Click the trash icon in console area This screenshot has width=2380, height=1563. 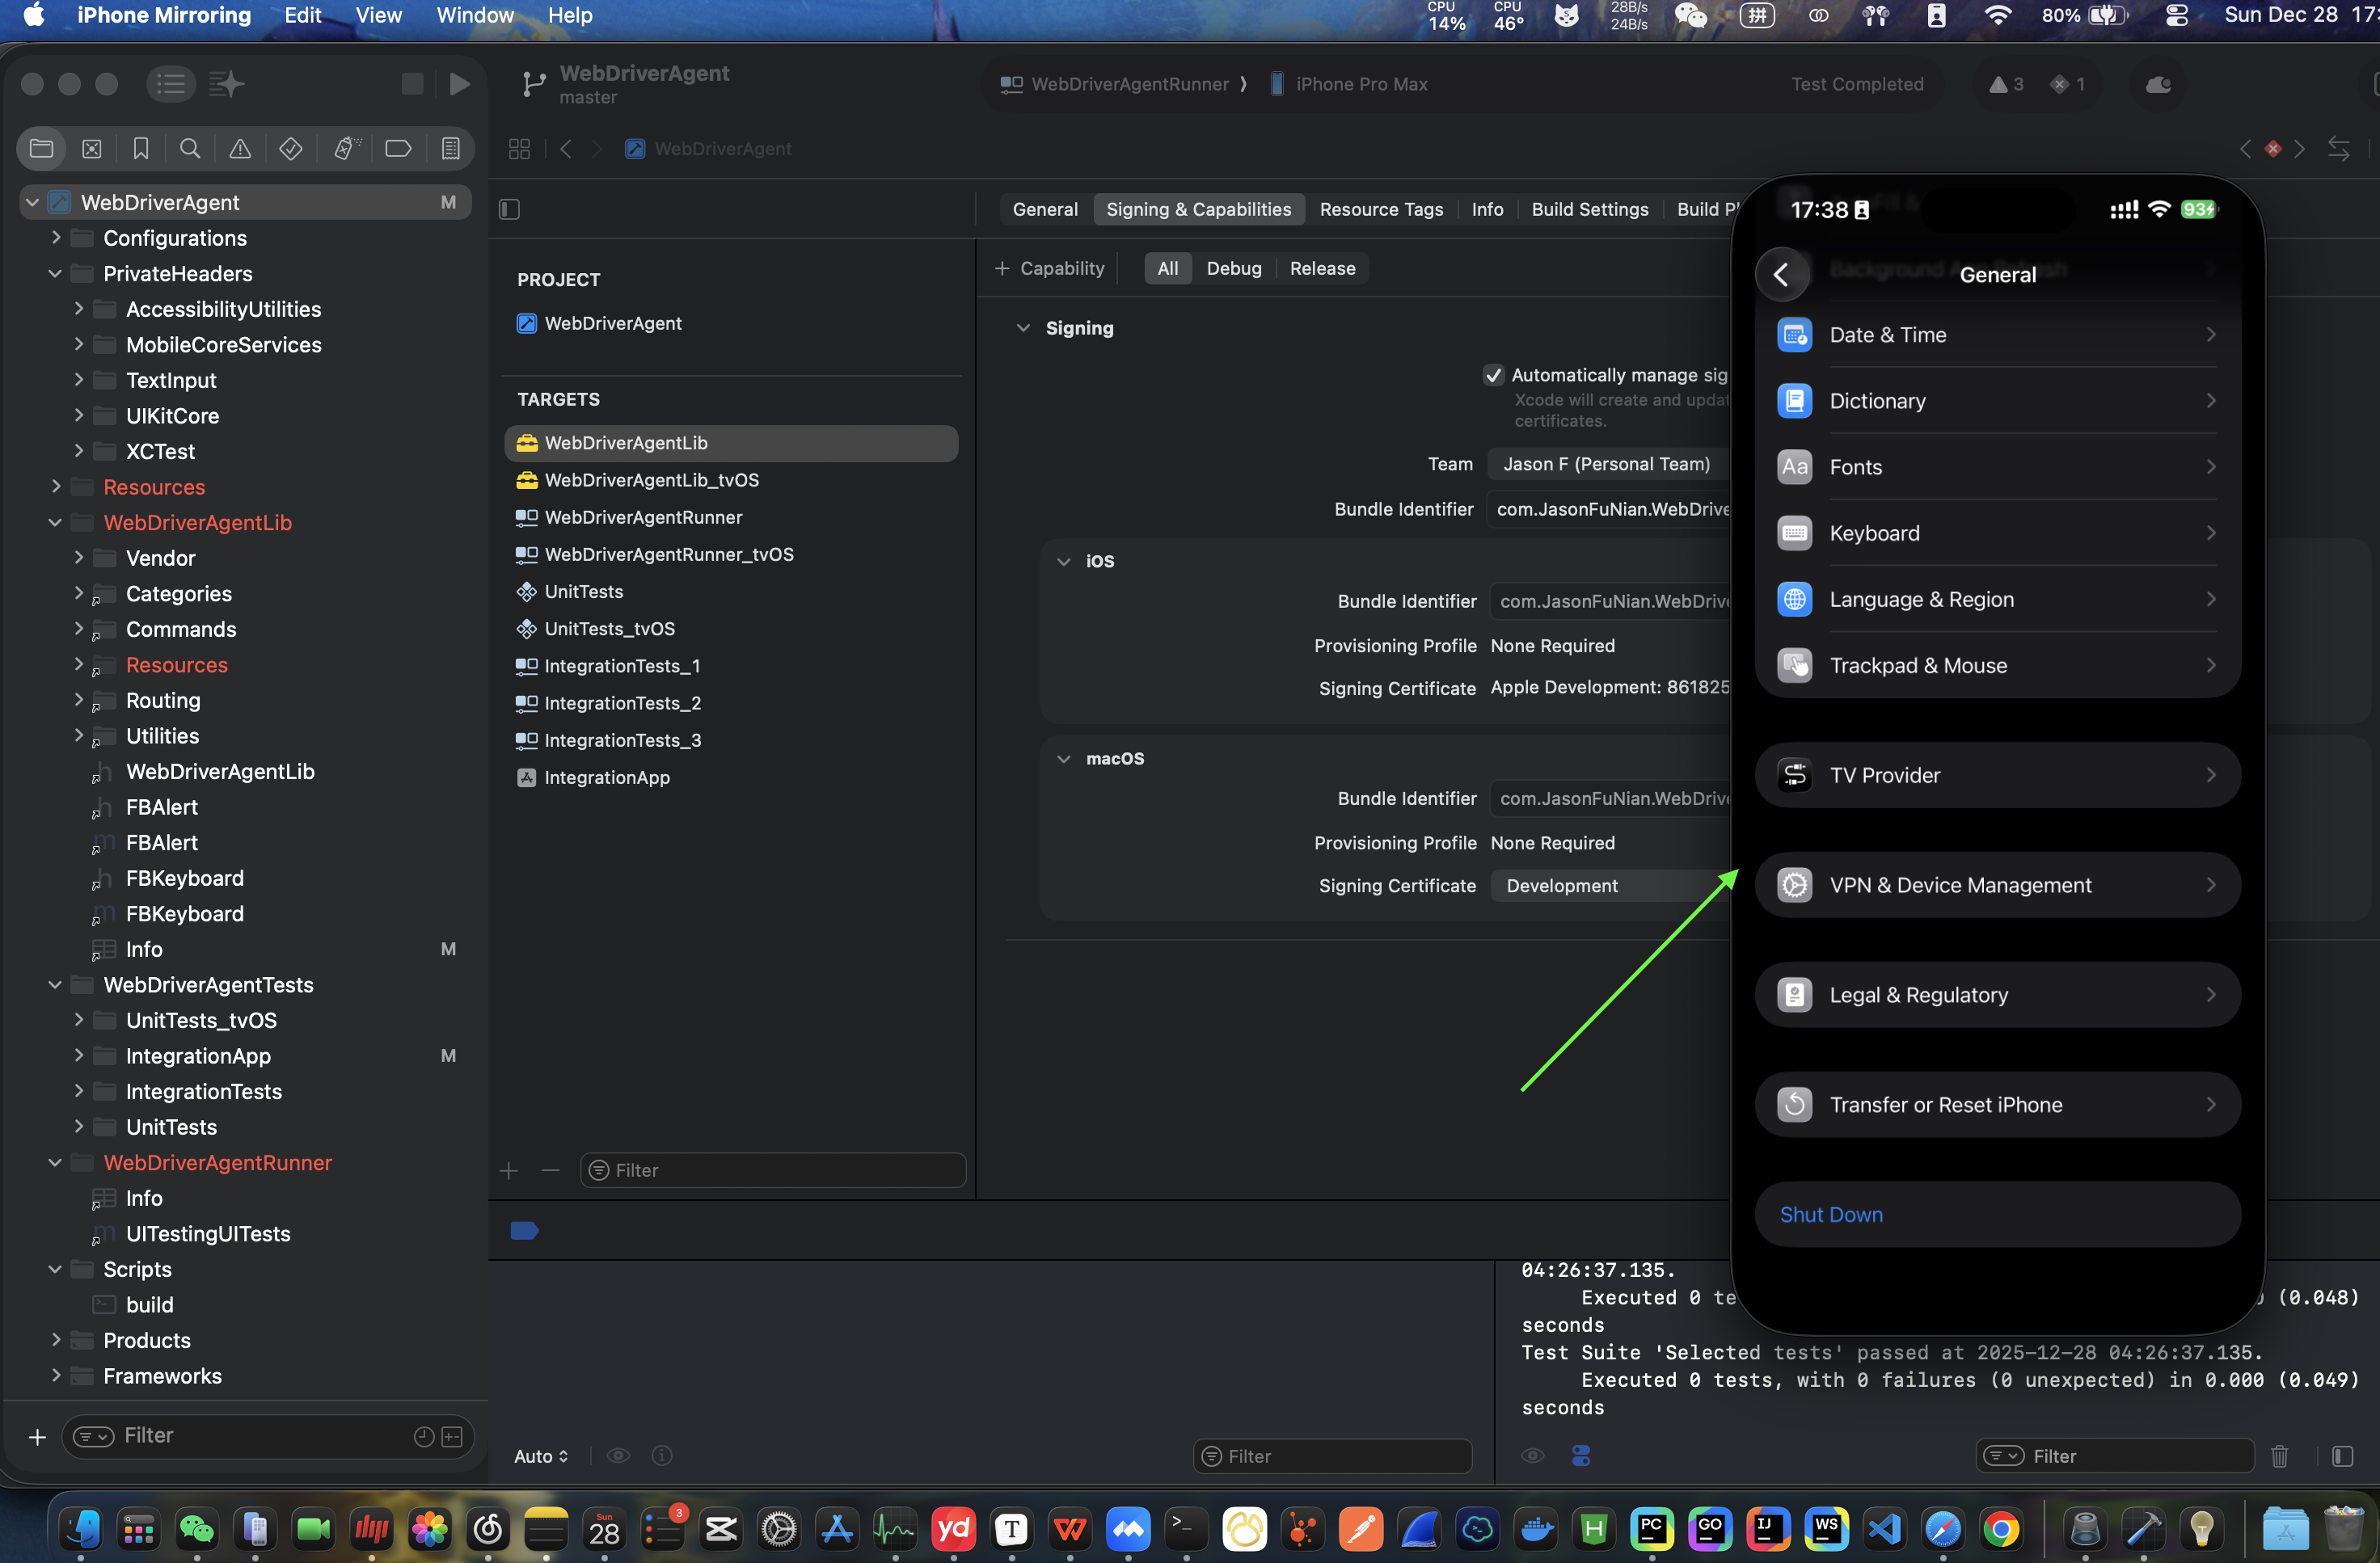click(2279, 1456)
